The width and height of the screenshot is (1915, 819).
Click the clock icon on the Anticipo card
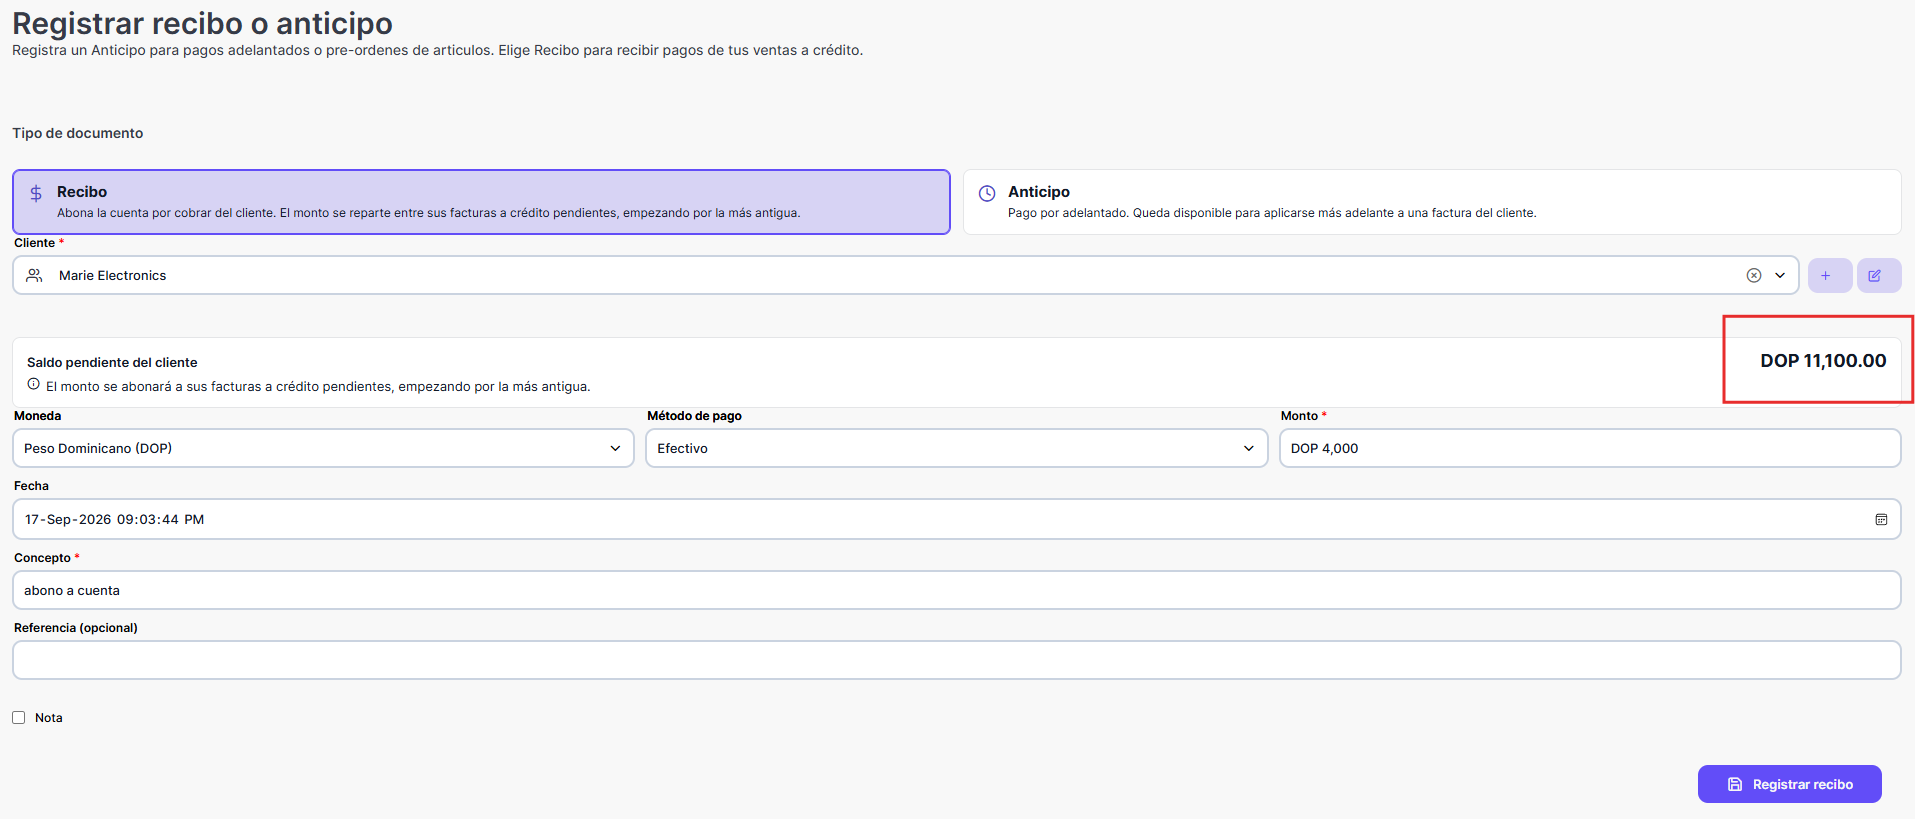click(987, 193)
